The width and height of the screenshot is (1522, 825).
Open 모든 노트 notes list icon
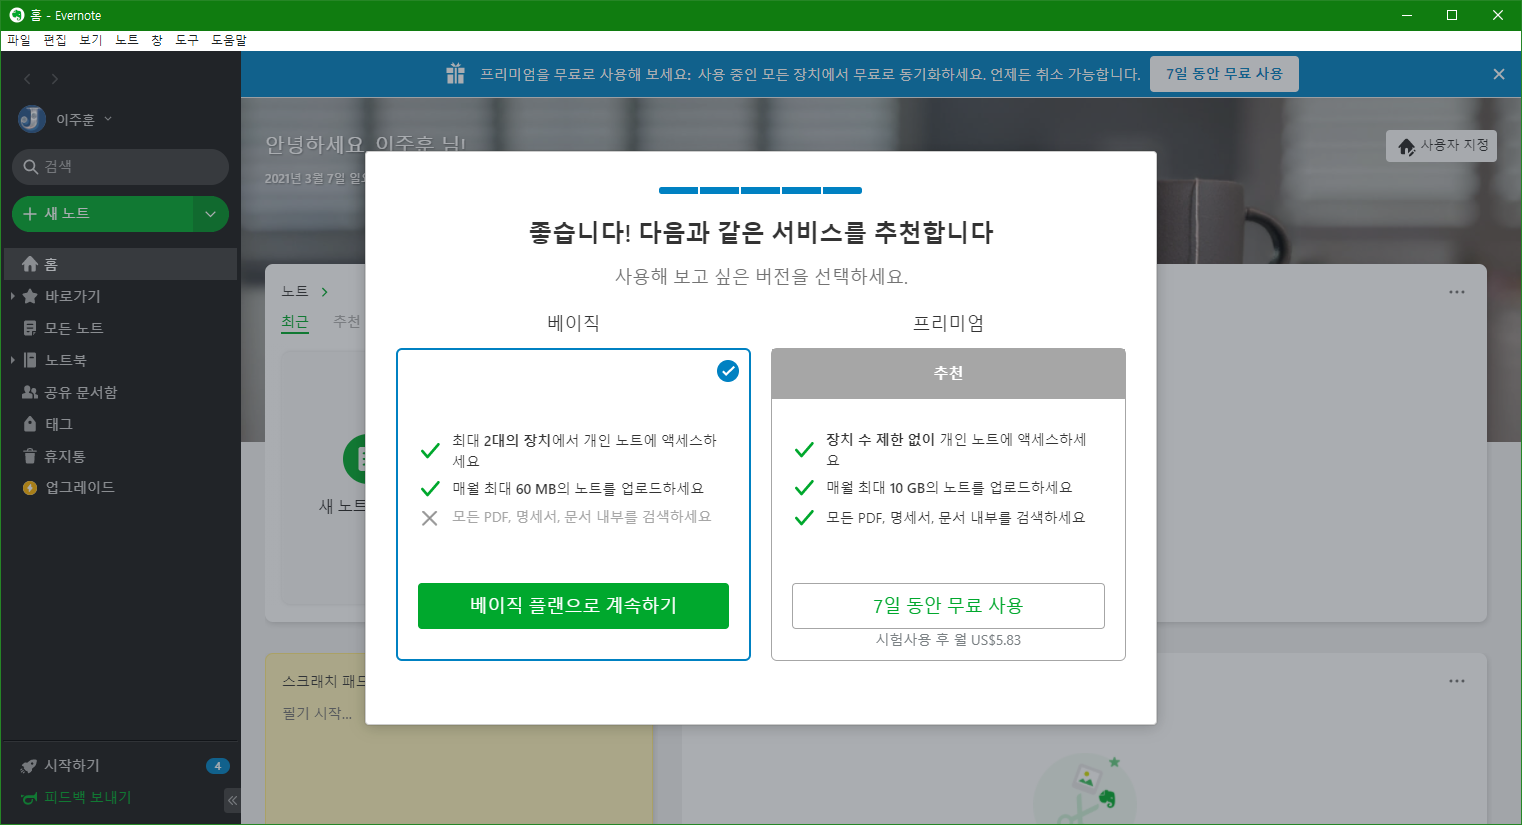pyautogui.click(x=30, y=328)
